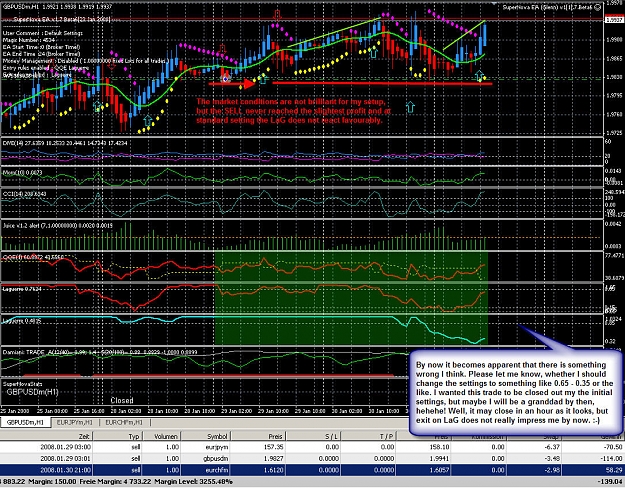Sort trades by the Symbol column header
625x489 pixels.
[206, 436]
